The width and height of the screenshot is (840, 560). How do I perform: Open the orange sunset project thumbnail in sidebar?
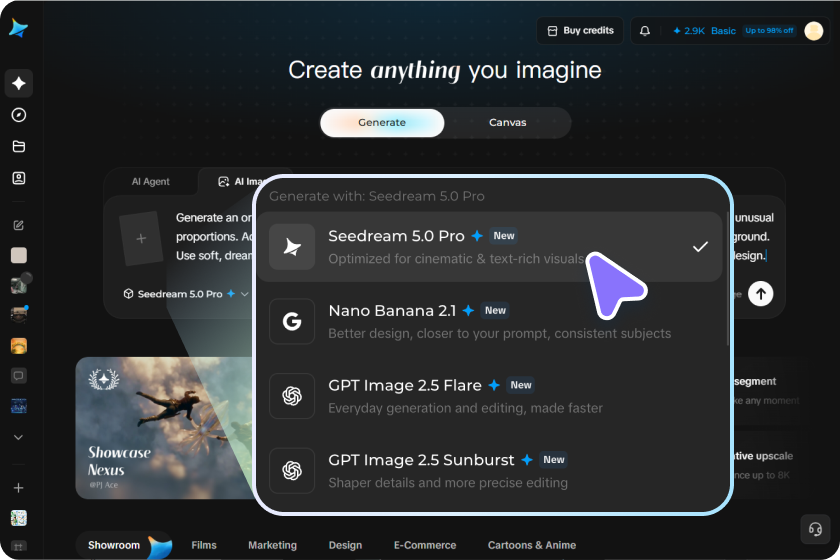coord(19,346)
